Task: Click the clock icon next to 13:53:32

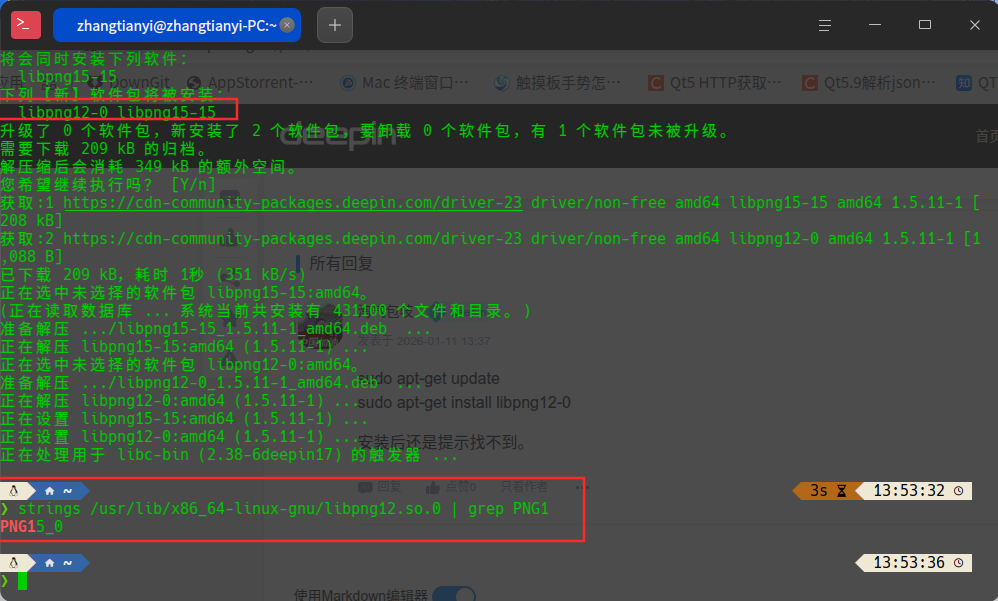Action: click(x=959, y=491)
